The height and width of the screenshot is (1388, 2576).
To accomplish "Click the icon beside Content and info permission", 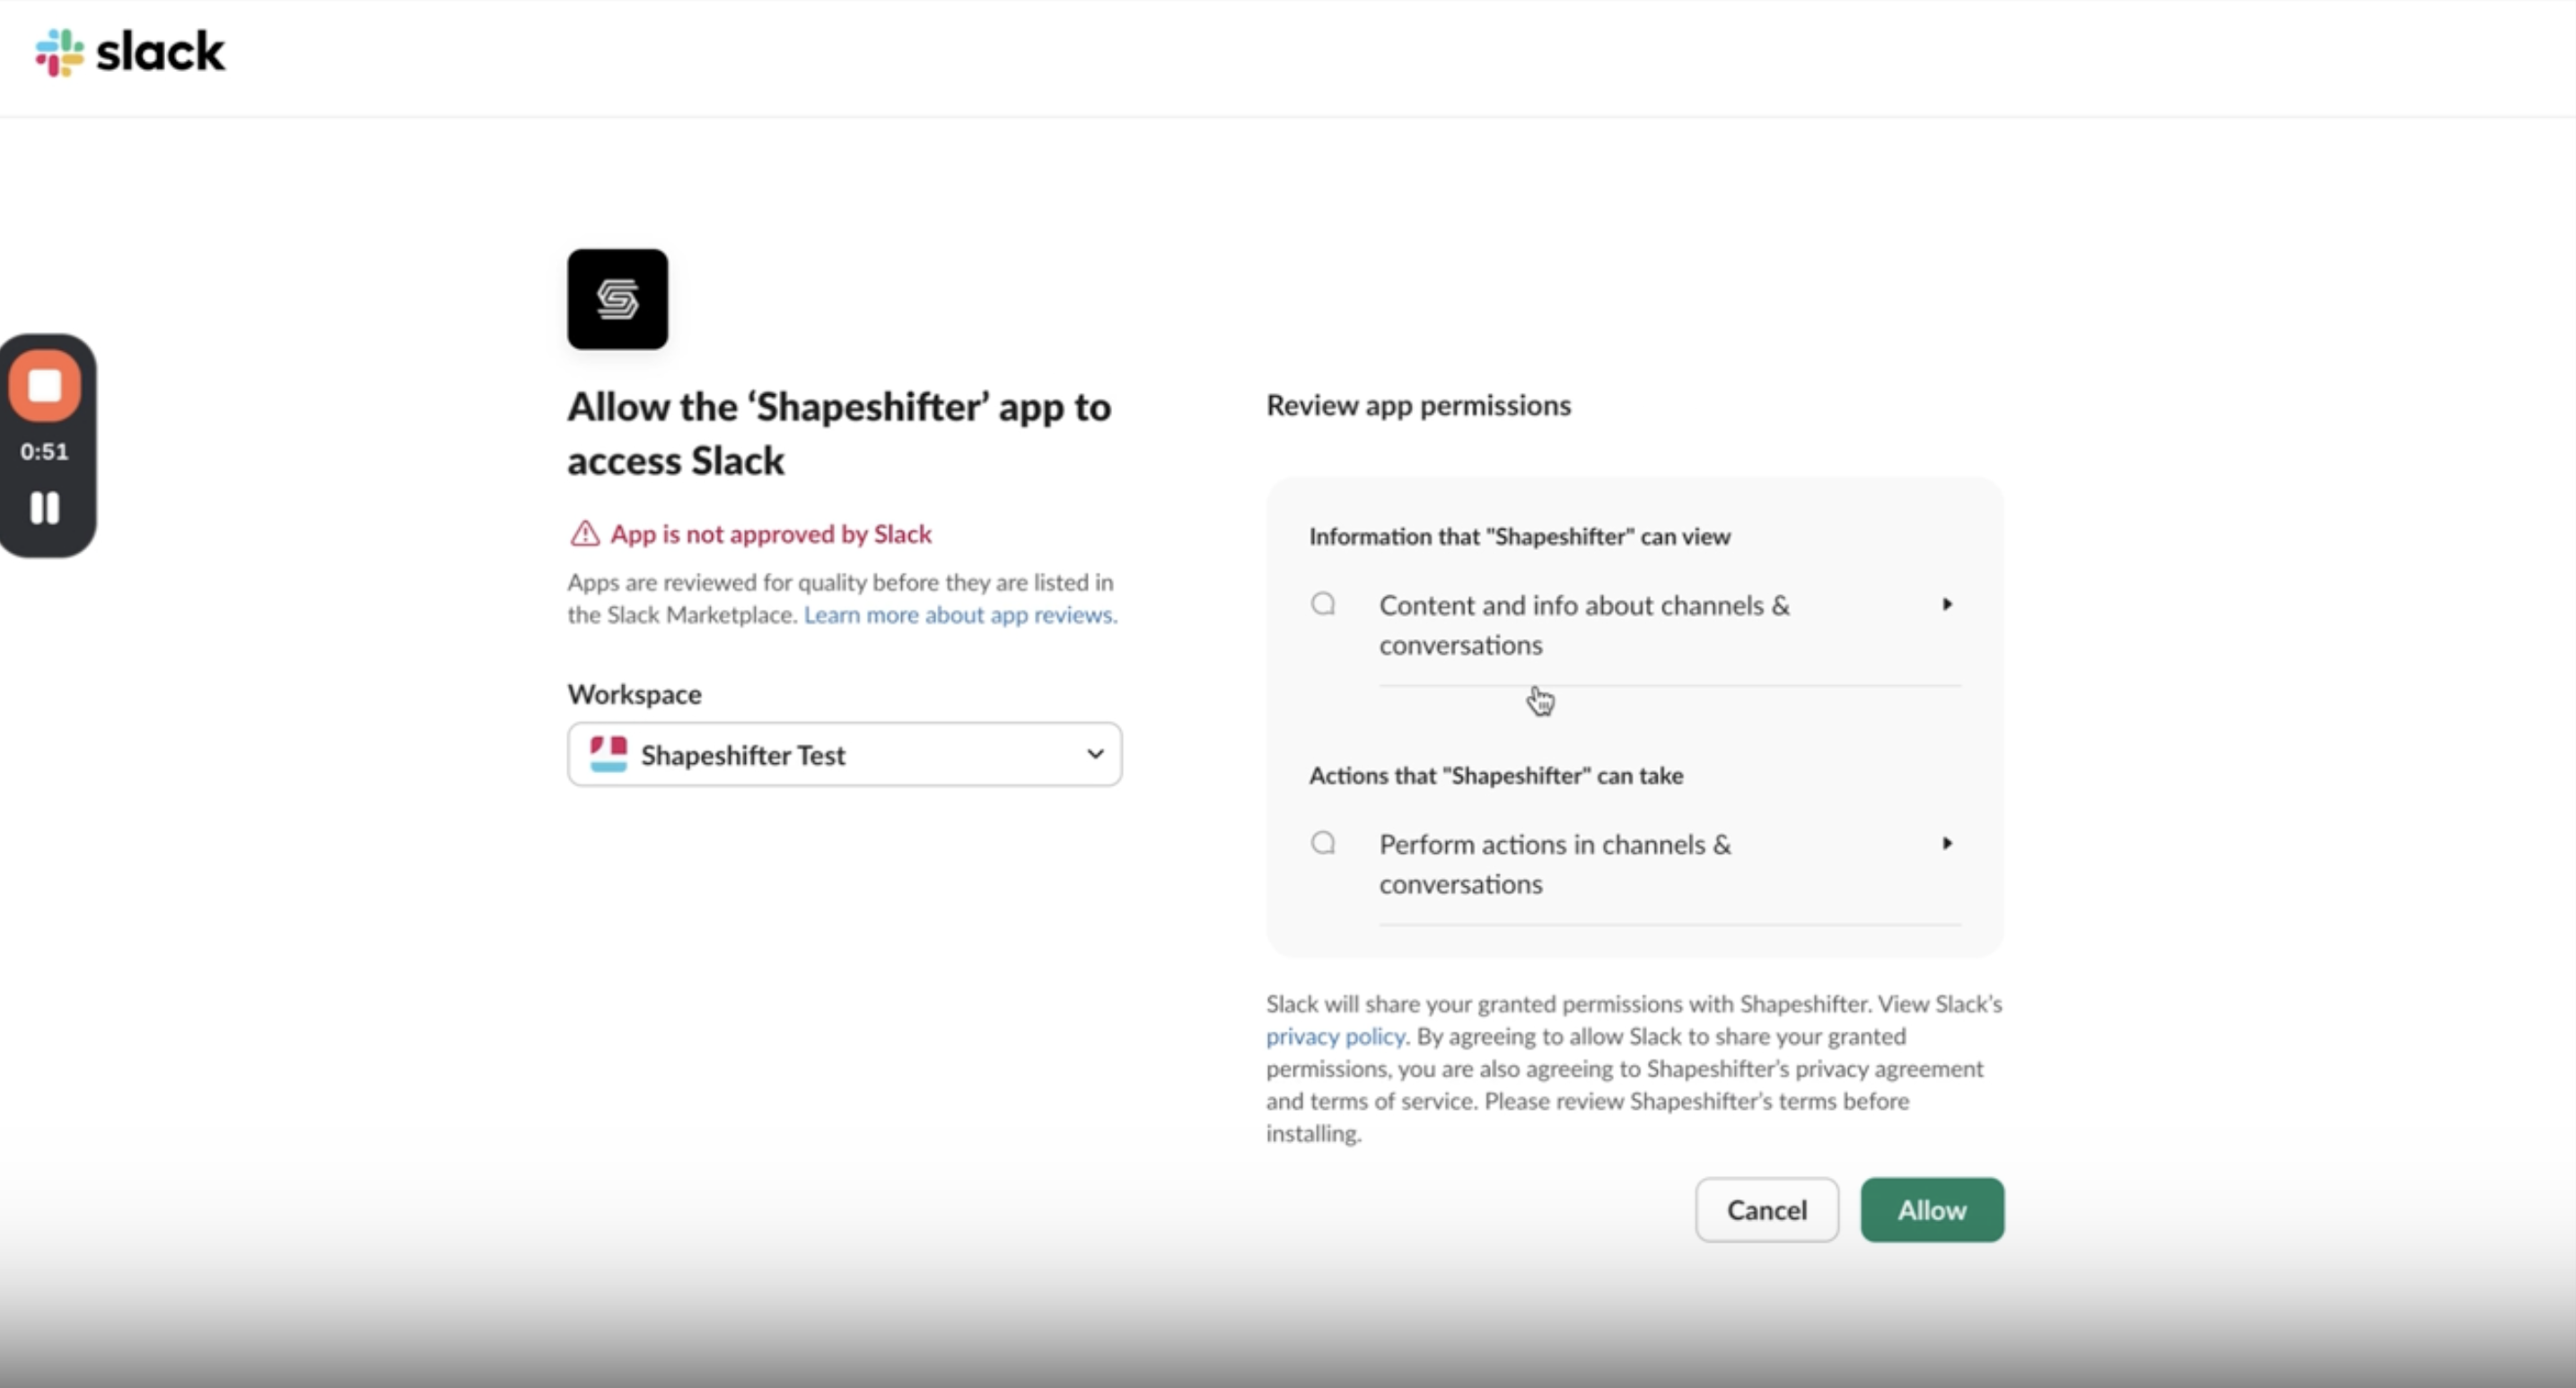I will click(x=1322, y=604).
